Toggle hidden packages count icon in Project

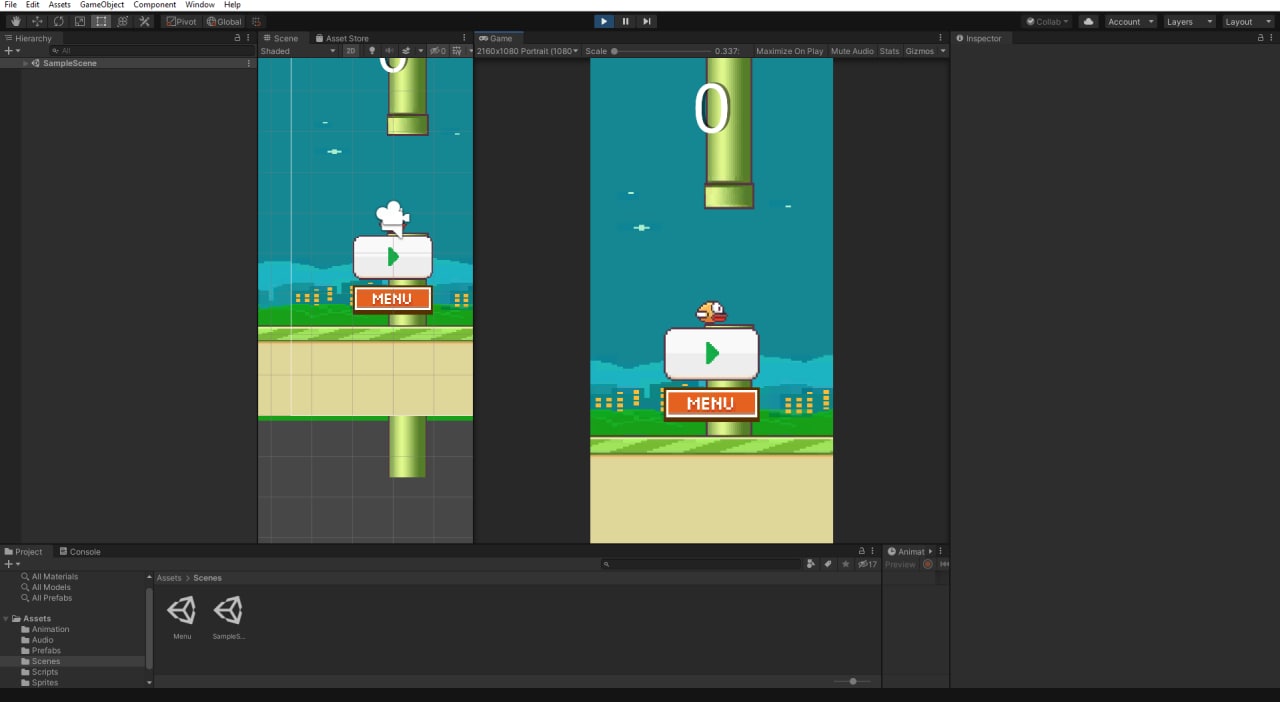(x=867, y=564)
